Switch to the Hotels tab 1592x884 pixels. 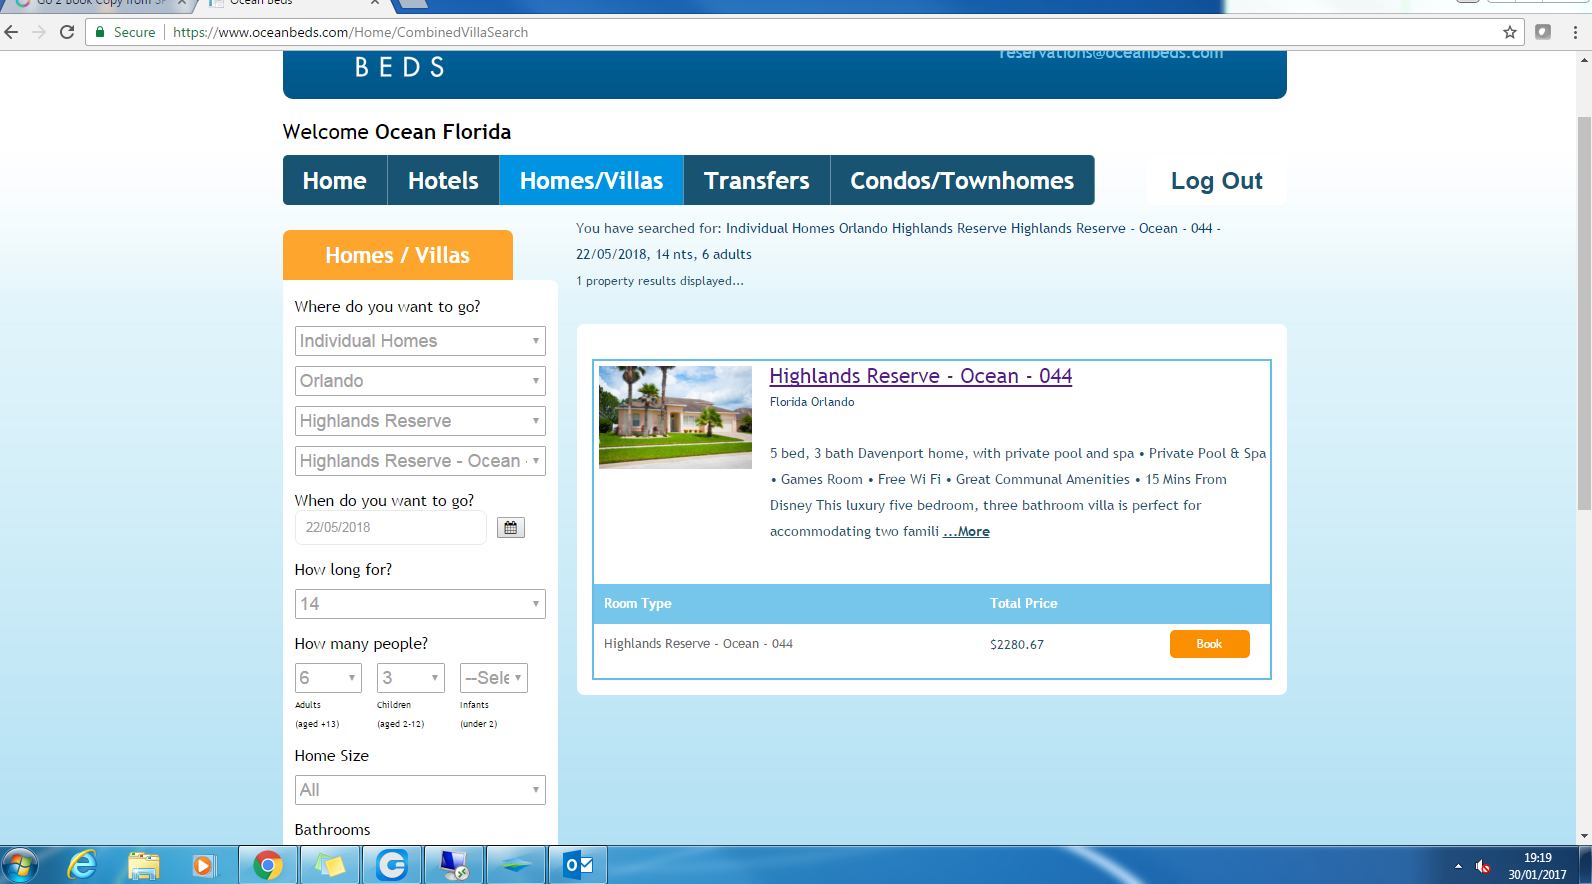[443, 180]
